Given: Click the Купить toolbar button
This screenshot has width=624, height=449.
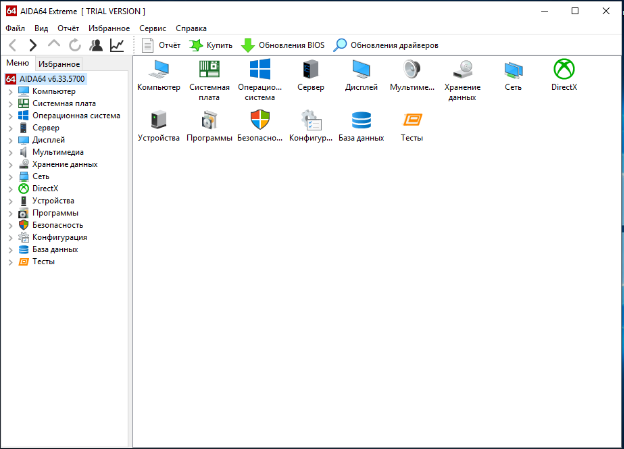Looking at the screenshot, I should point(211,45).
